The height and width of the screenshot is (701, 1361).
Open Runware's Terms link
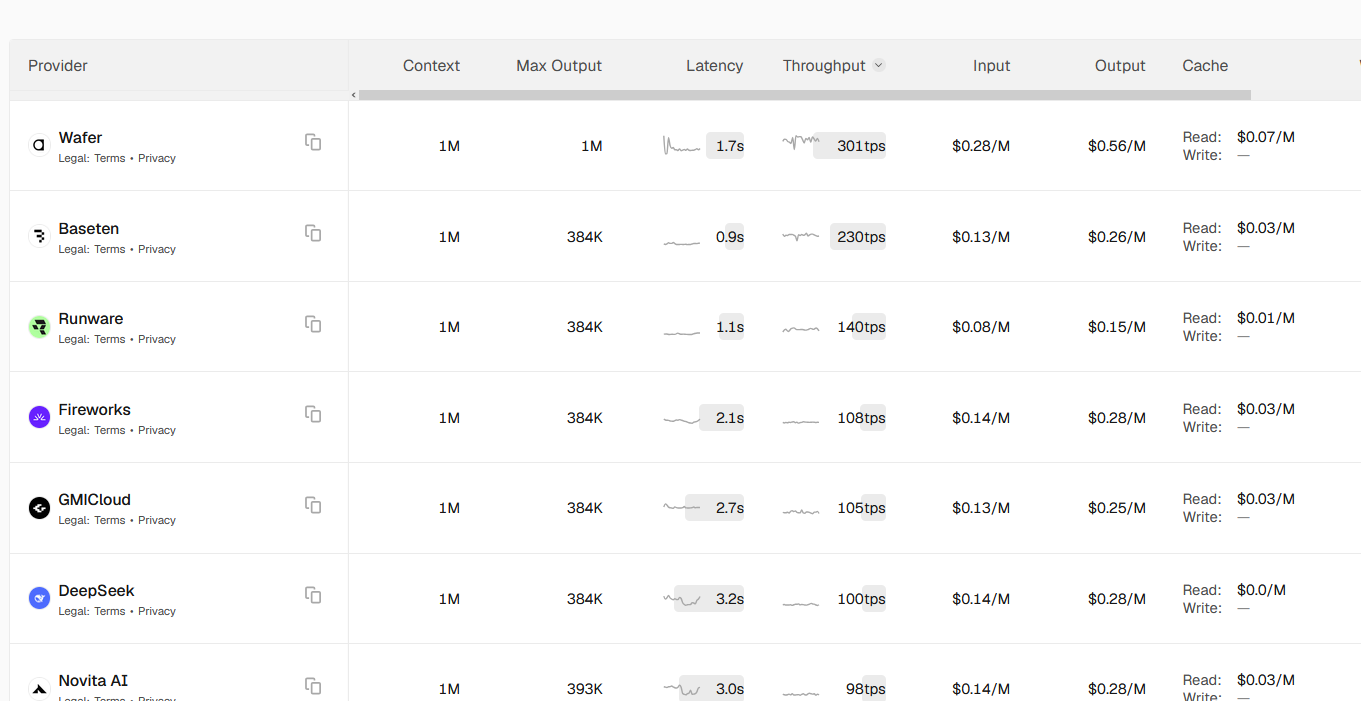click(x=110, y=339)
